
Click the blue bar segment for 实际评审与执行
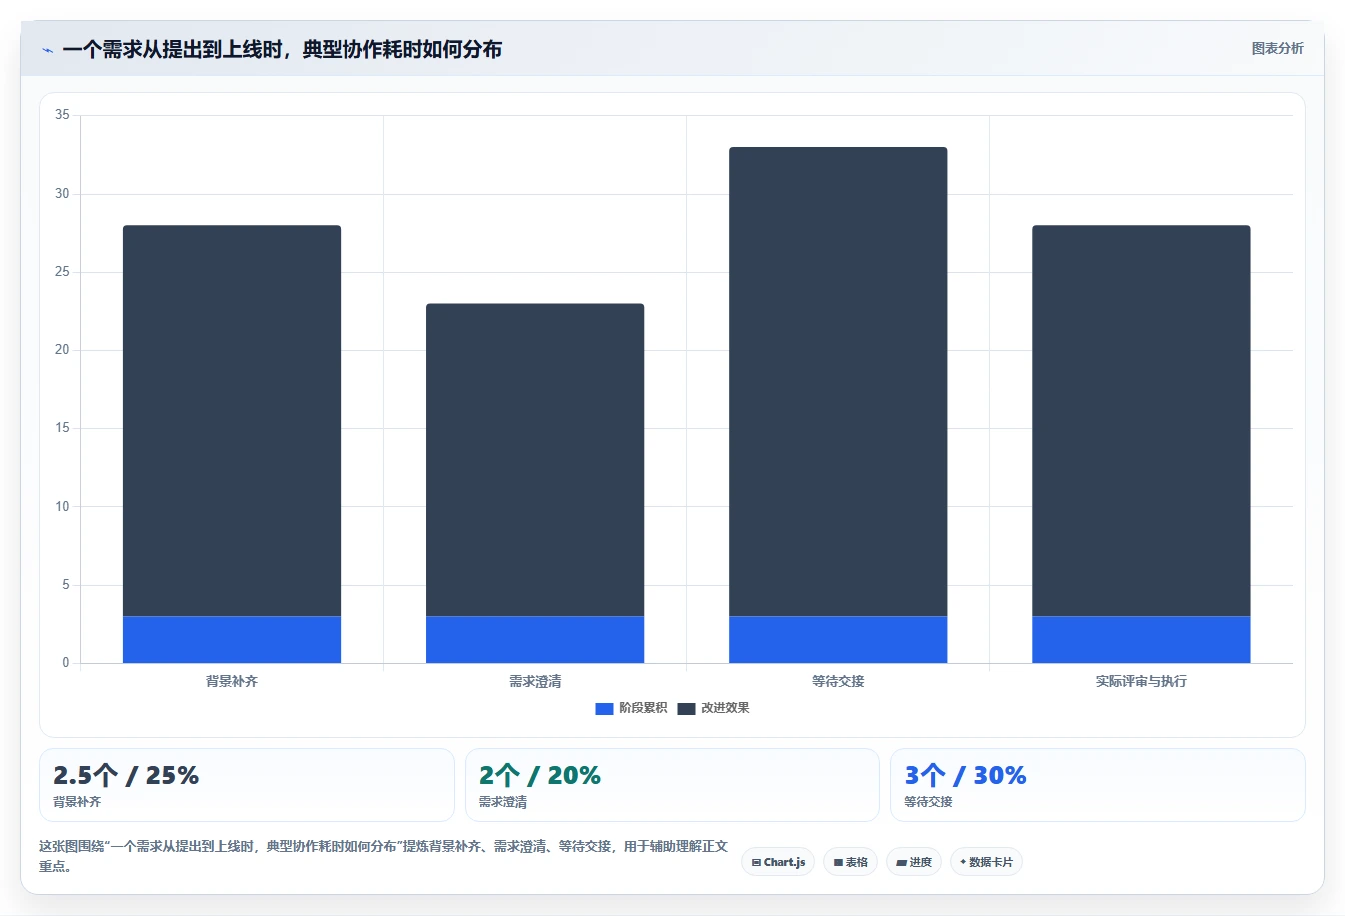pyautogui.click(x=1141, y=640)
